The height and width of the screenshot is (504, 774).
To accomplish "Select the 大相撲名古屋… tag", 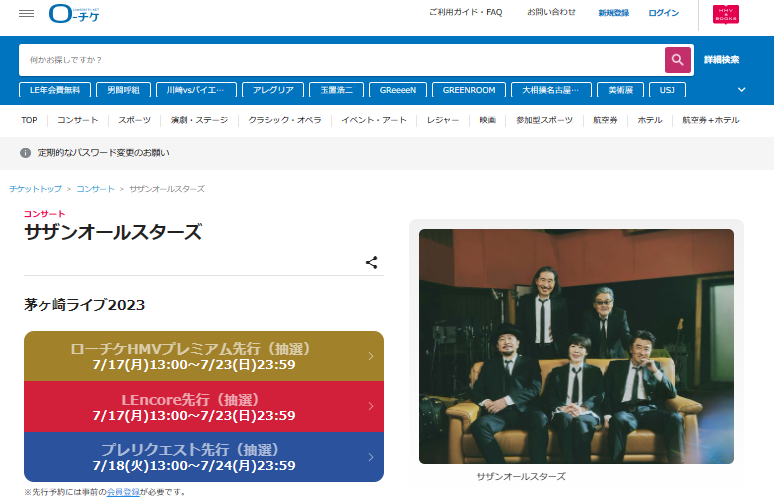I will point(551,90).
